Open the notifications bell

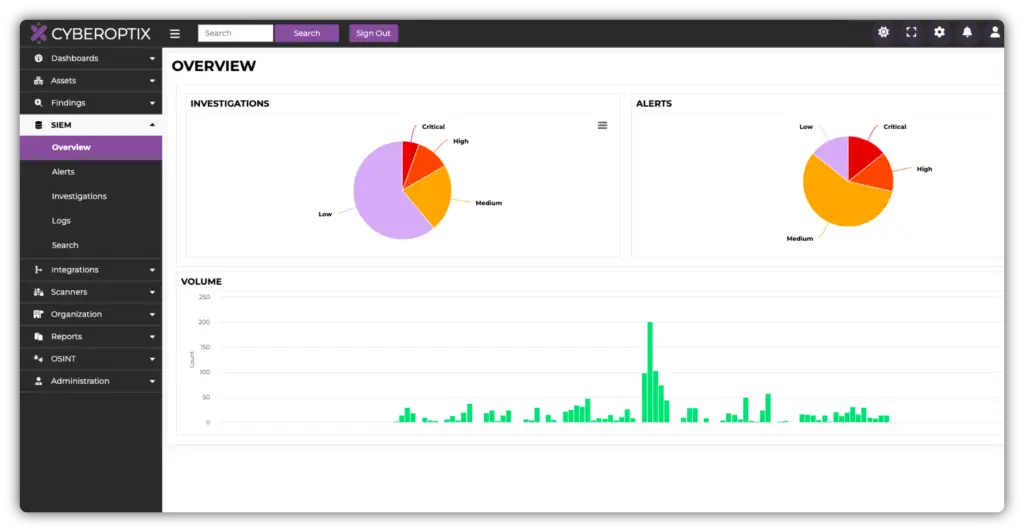click(967, 32)
